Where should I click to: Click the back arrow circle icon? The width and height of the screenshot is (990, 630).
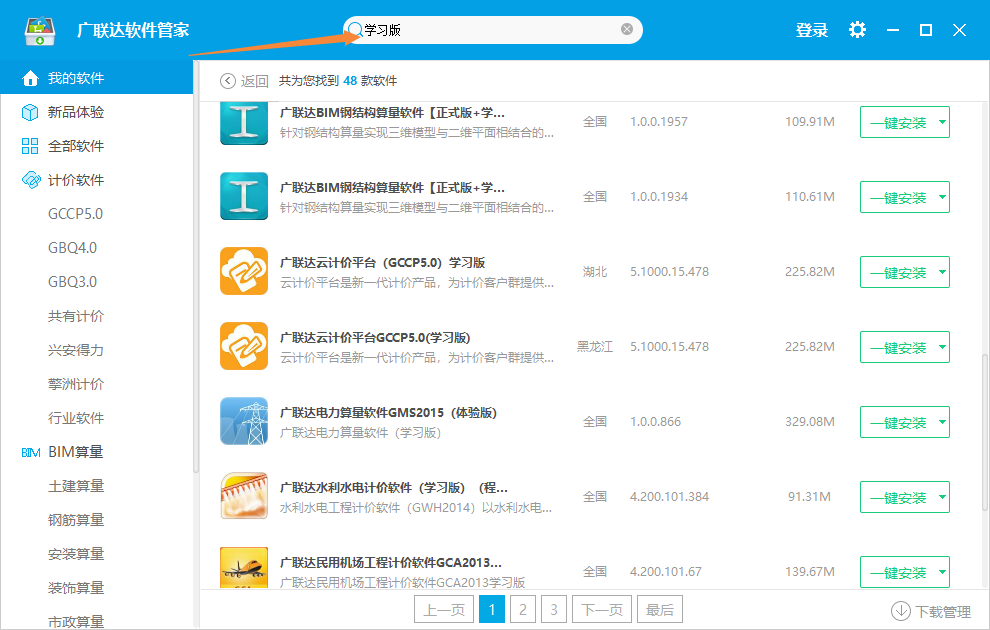click(x=227, y=81)
